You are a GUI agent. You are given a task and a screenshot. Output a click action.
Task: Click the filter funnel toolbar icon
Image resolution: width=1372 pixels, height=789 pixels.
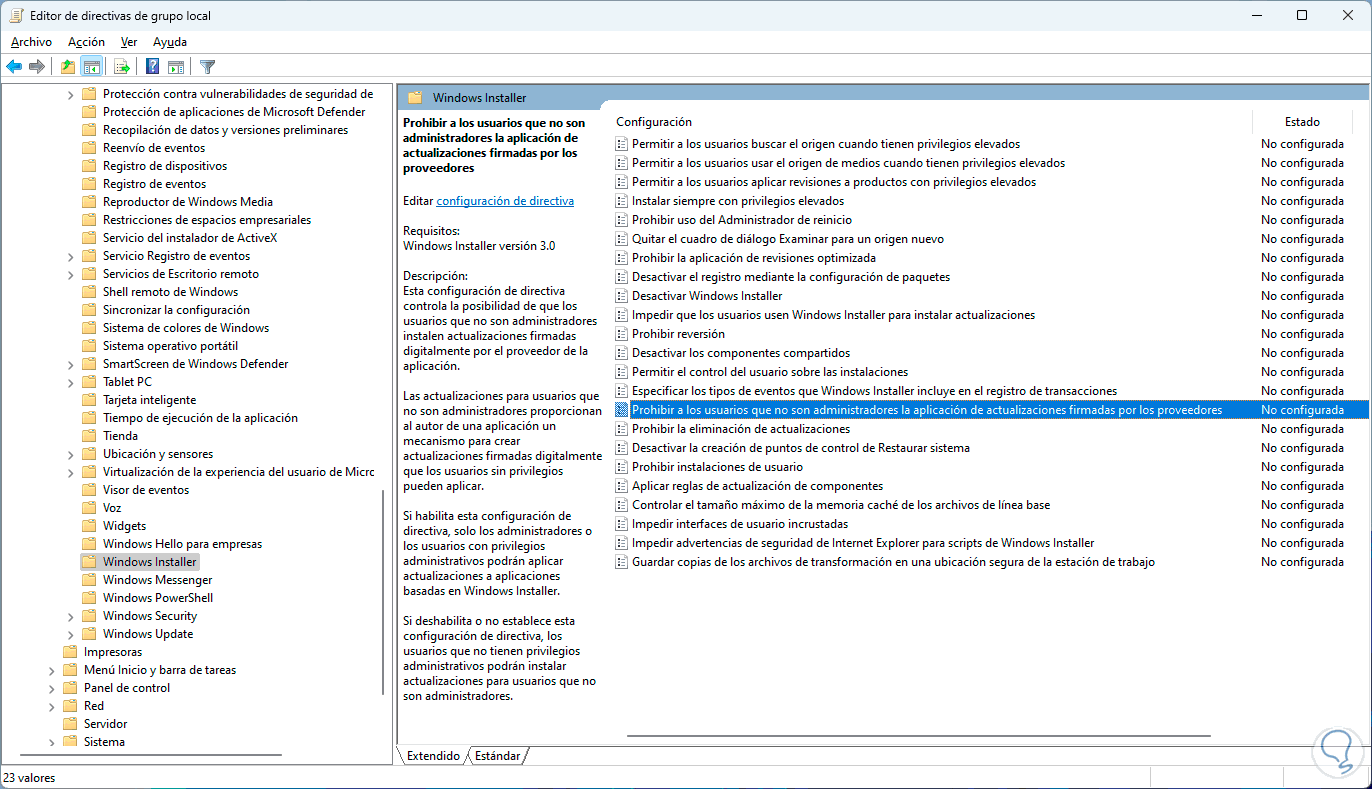tap(207, 67)
